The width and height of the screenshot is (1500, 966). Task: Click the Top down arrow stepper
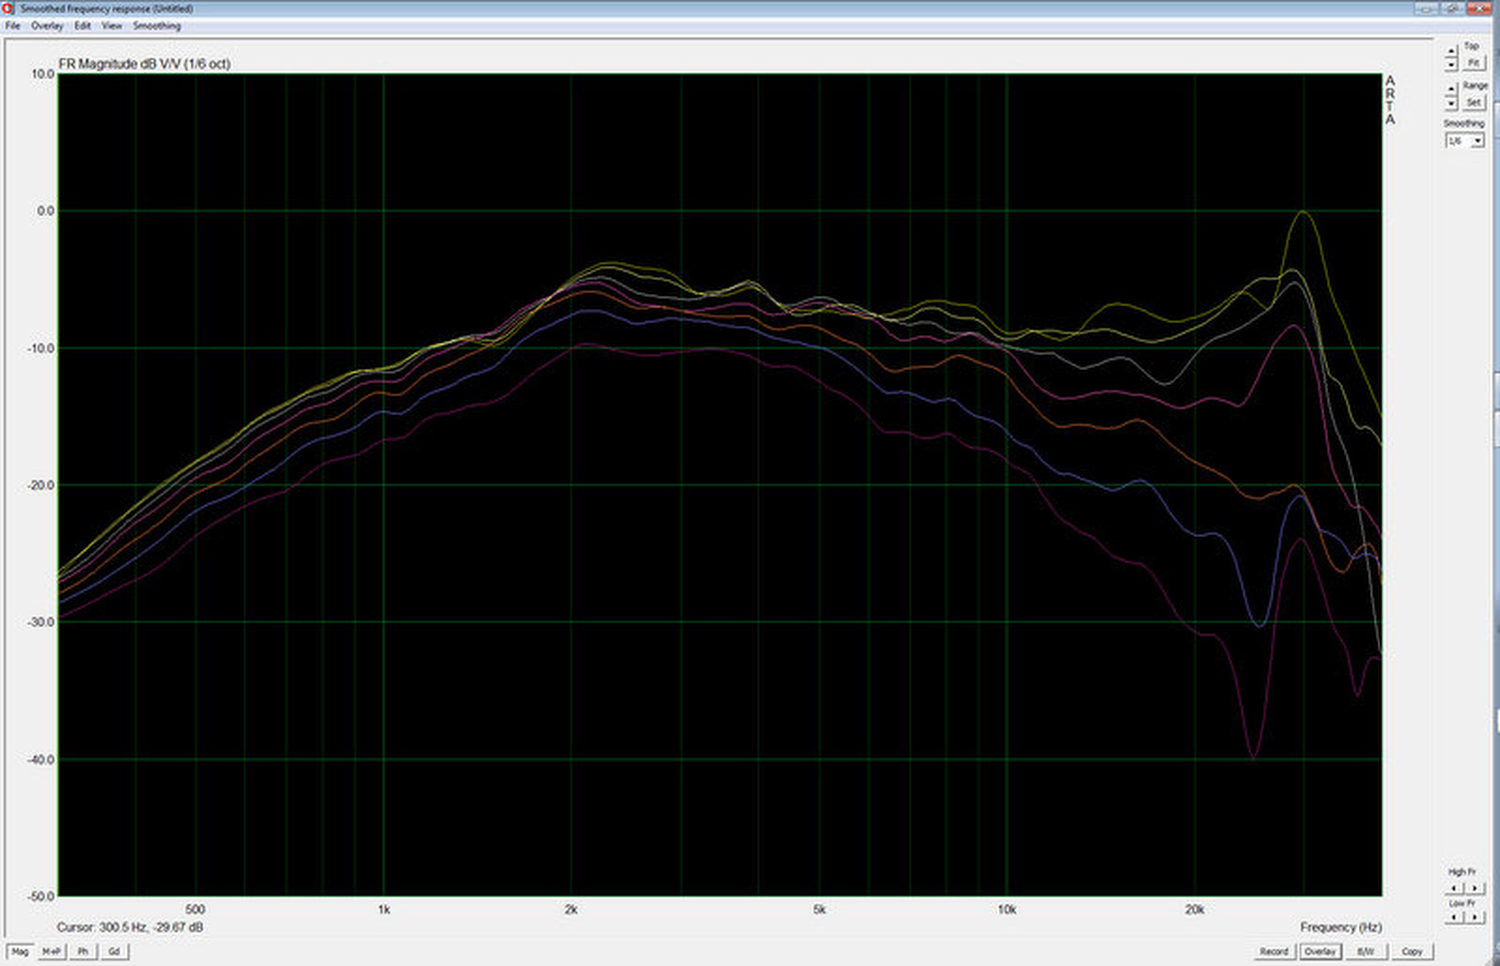[x=1451, y=65]
